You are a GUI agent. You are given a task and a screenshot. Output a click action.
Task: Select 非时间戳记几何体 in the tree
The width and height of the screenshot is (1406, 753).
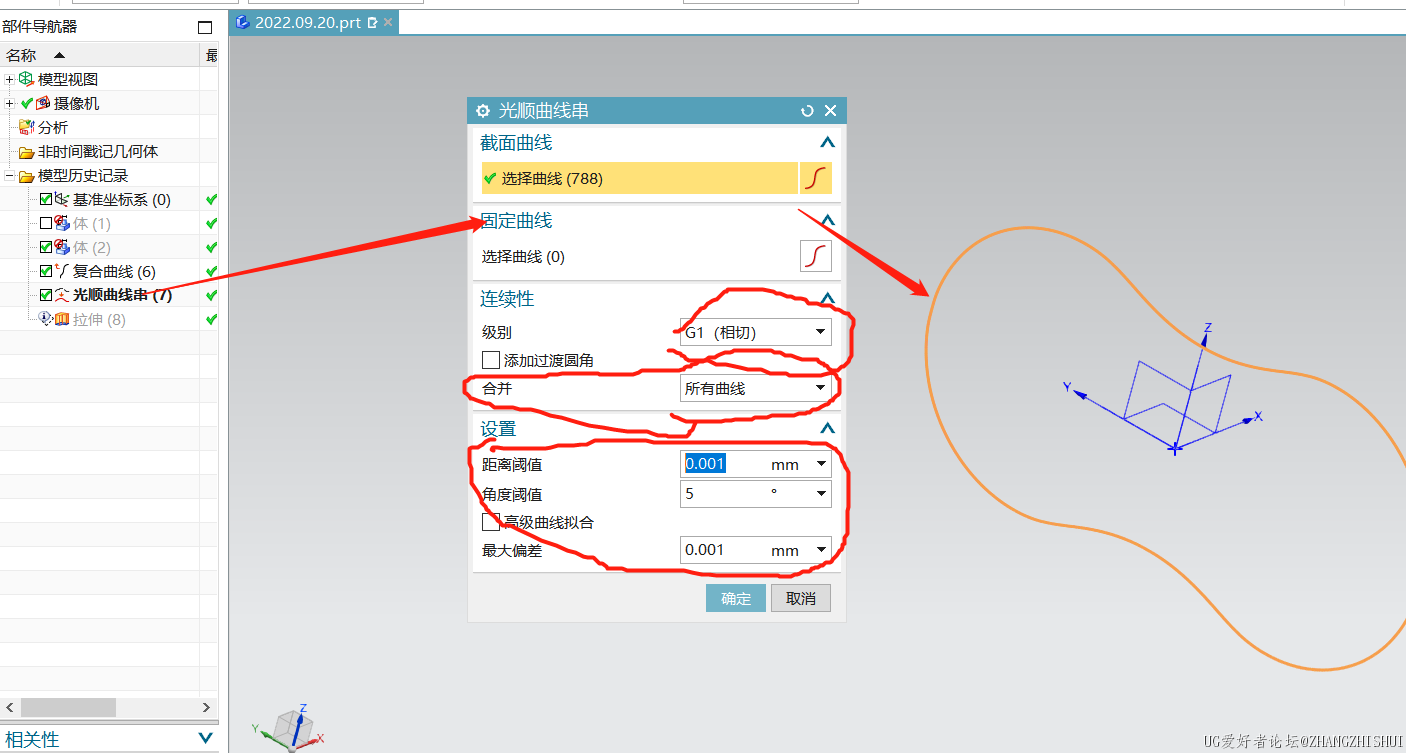pyautogui.click(x=98, y=152)
